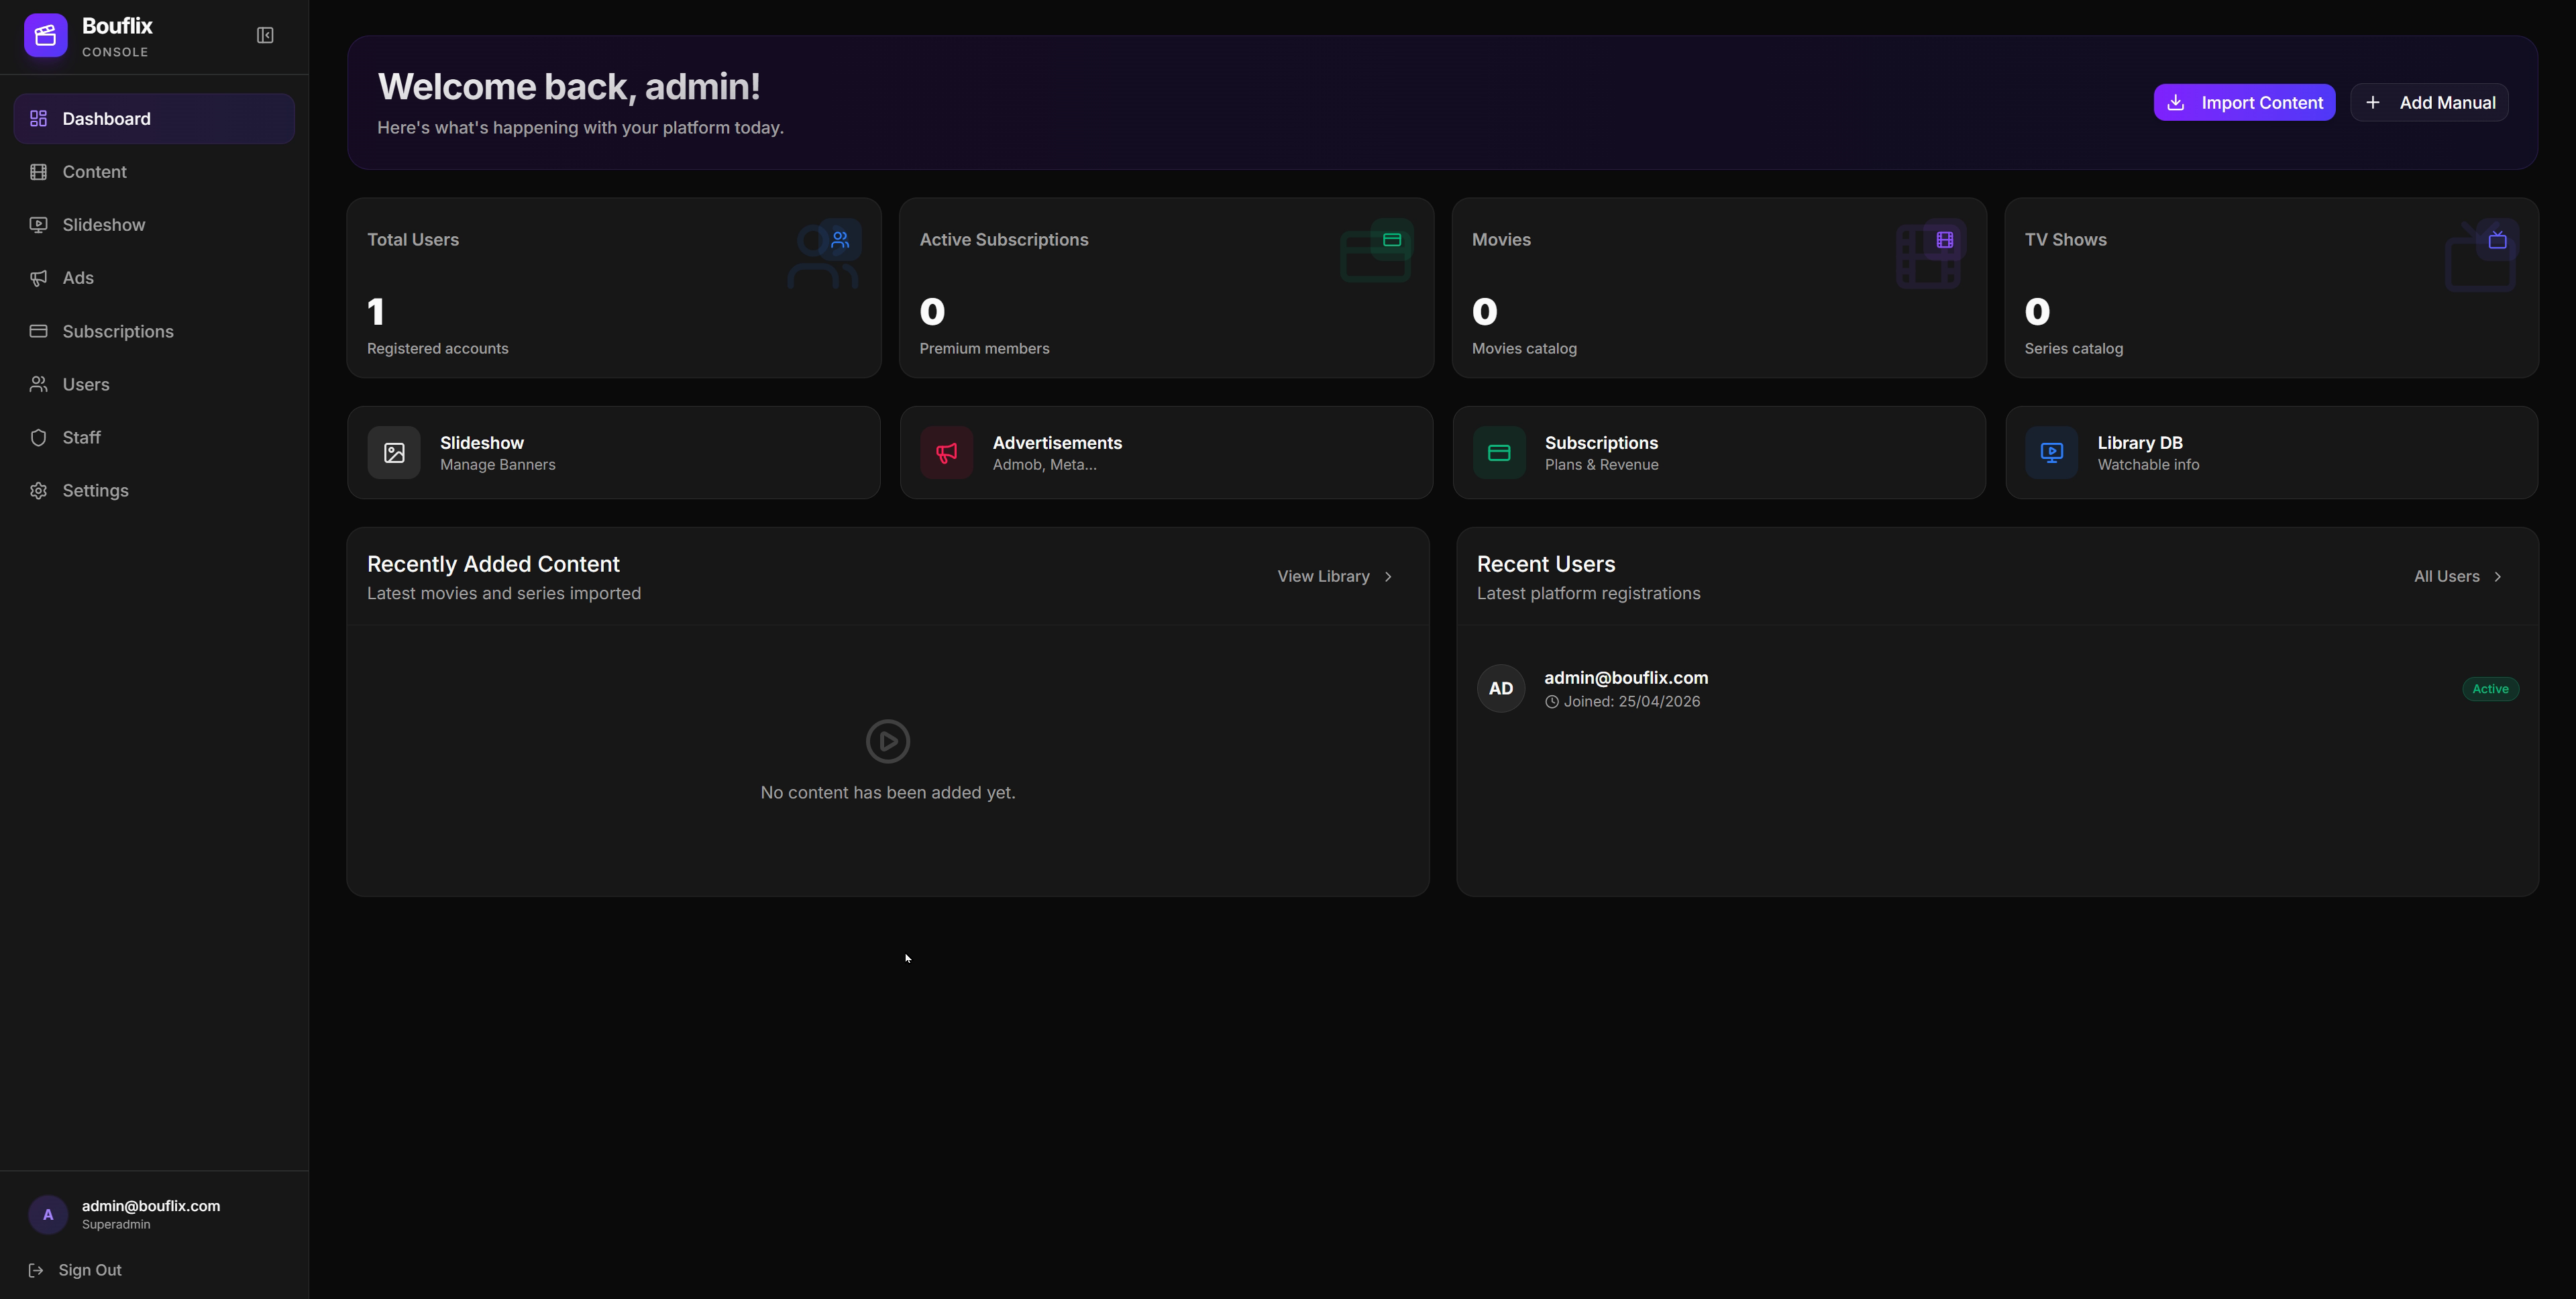This screenshot has height=1299, width=2576.
Task: Click the plus icon on Add Manual
Action: [x=2373, y=103]
